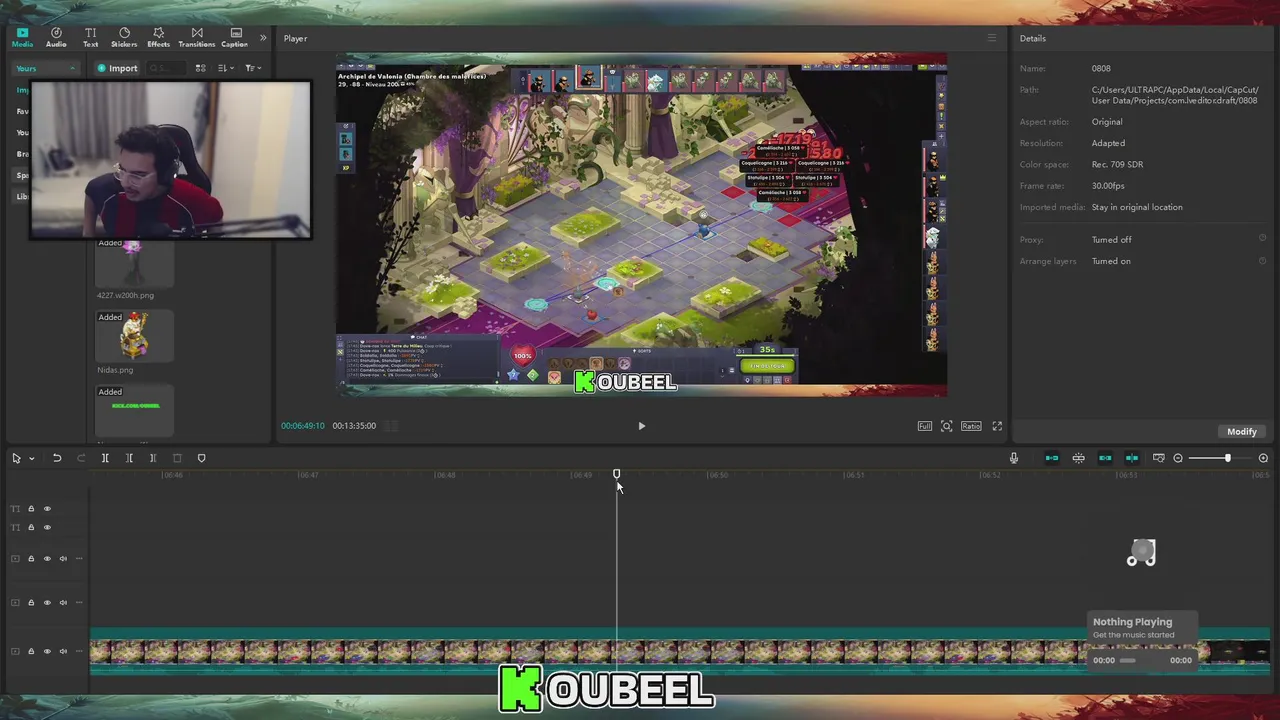Screen dimensions: 1280x720
Task: Click the Modify button in Details
Action: pos(1242,432)
